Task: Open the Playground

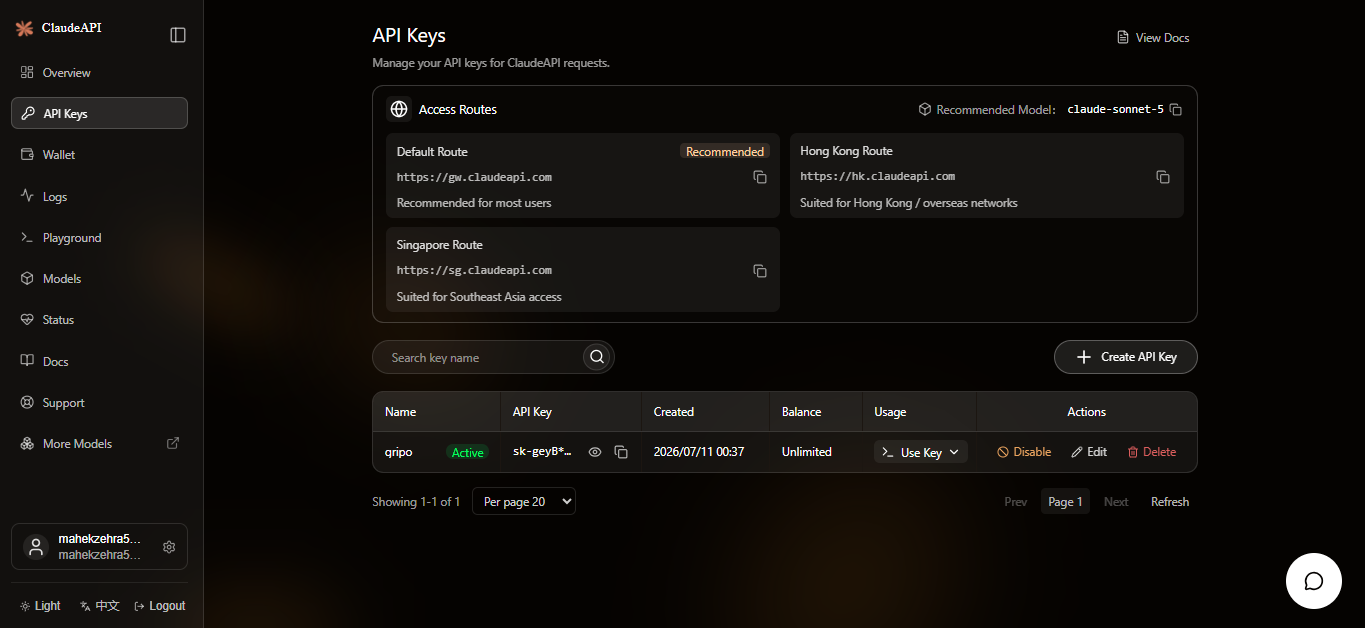Action: click(x=99, y=238)
